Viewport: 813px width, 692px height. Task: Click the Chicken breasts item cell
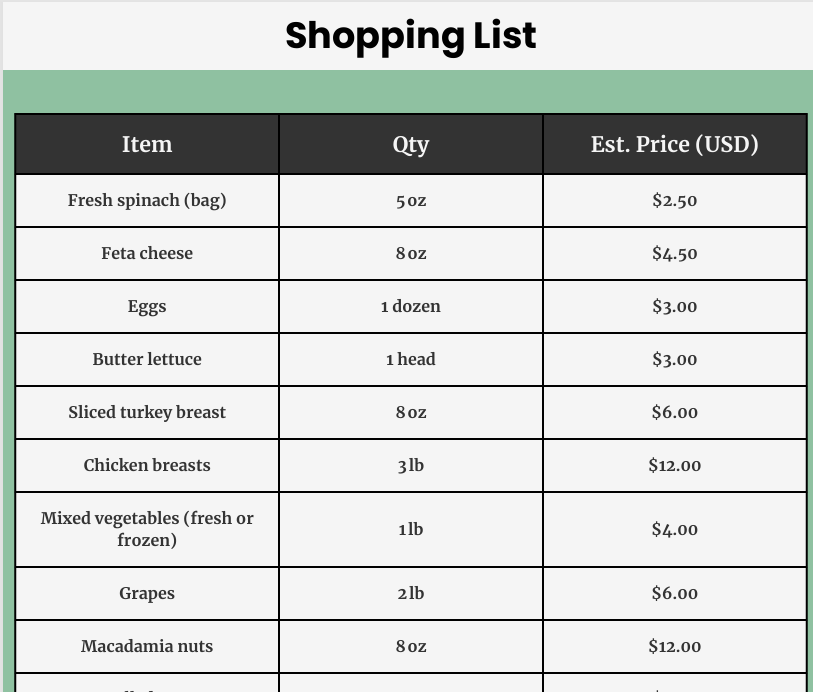coord(147,465)
